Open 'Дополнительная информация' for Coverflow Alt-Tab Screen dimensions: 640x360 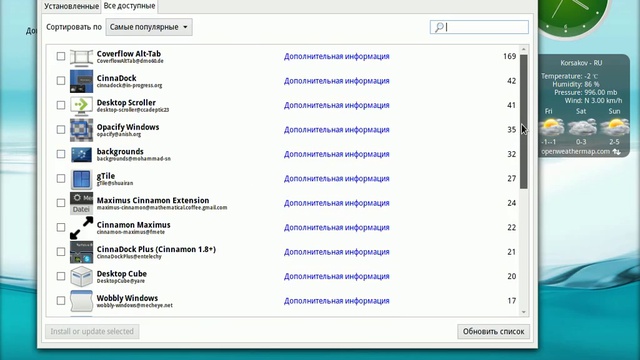337,56
